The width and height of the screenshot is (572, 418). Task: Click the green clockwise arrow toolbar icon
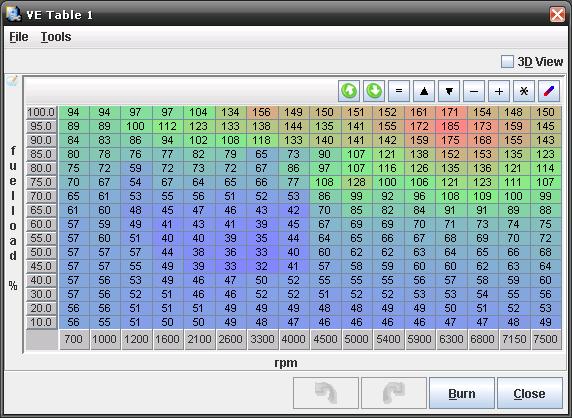[x=374, y=91]
